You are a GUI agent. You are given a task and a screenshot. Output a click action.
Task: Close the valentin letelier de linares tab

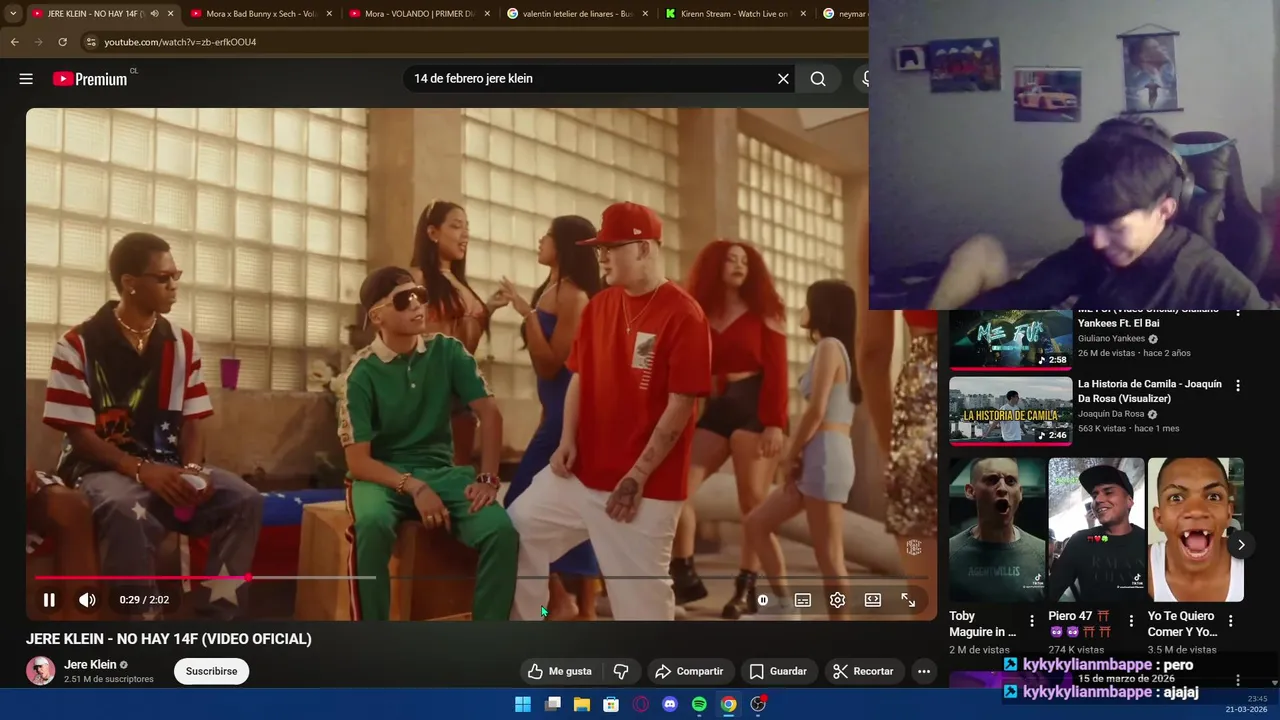[645, 14]
